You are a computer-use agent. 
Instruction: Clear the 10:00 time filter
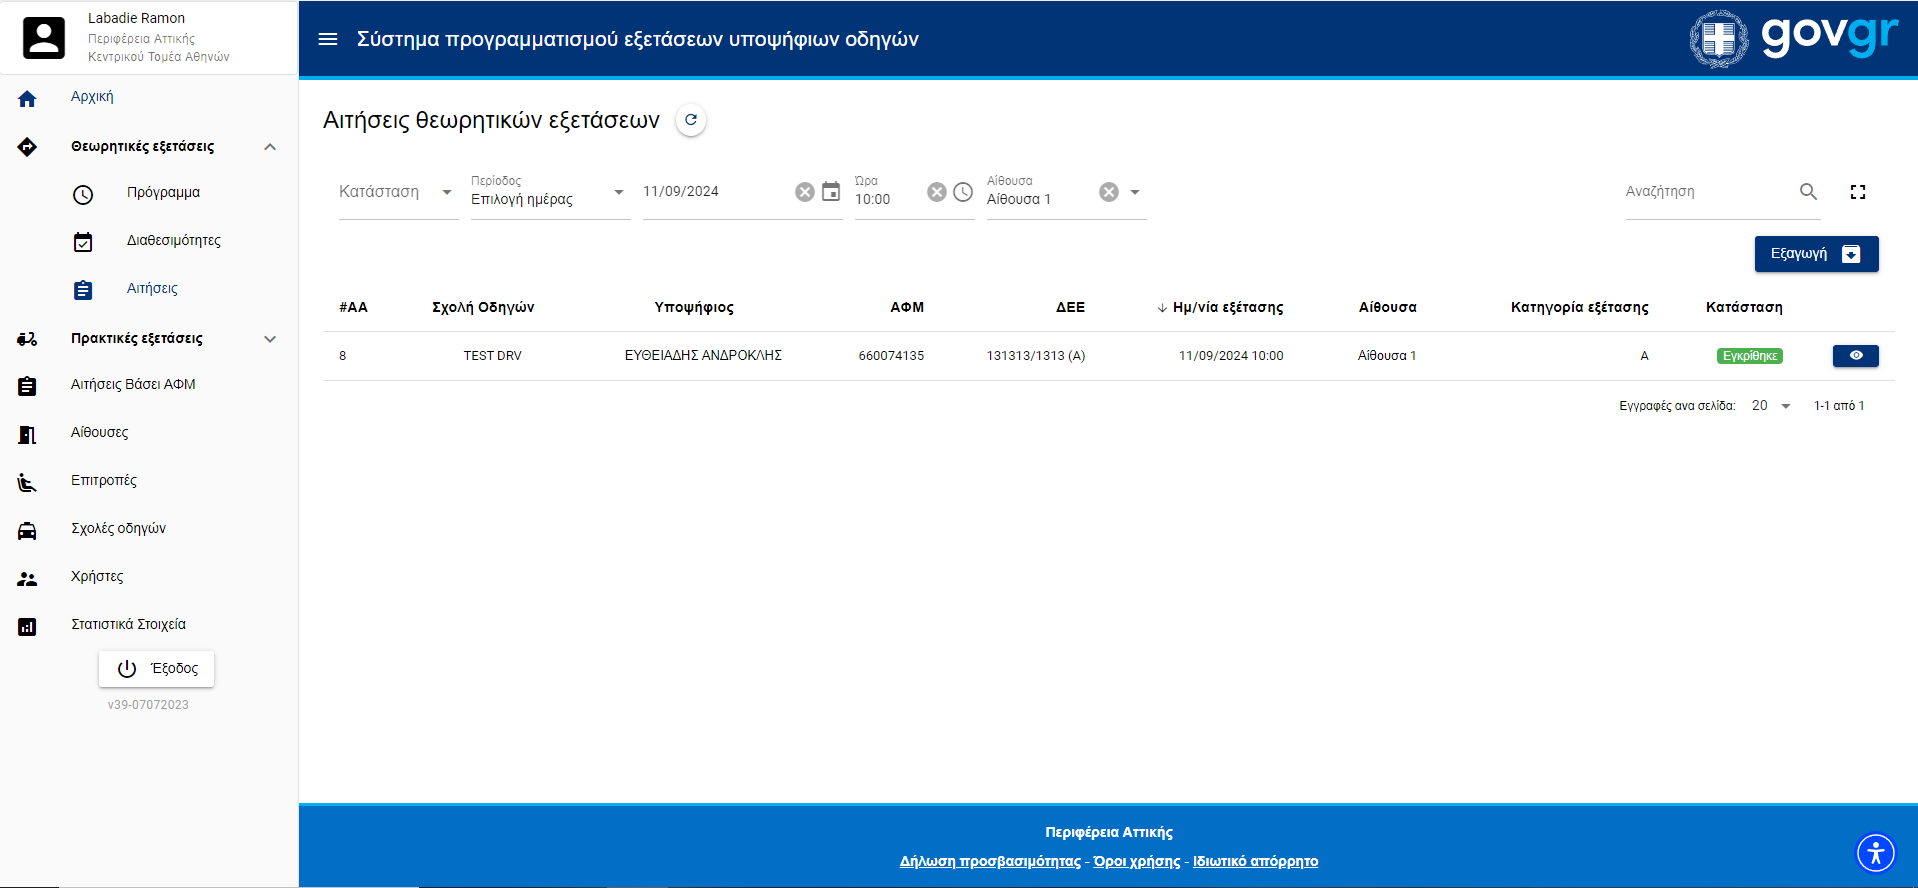pos(936,192)
